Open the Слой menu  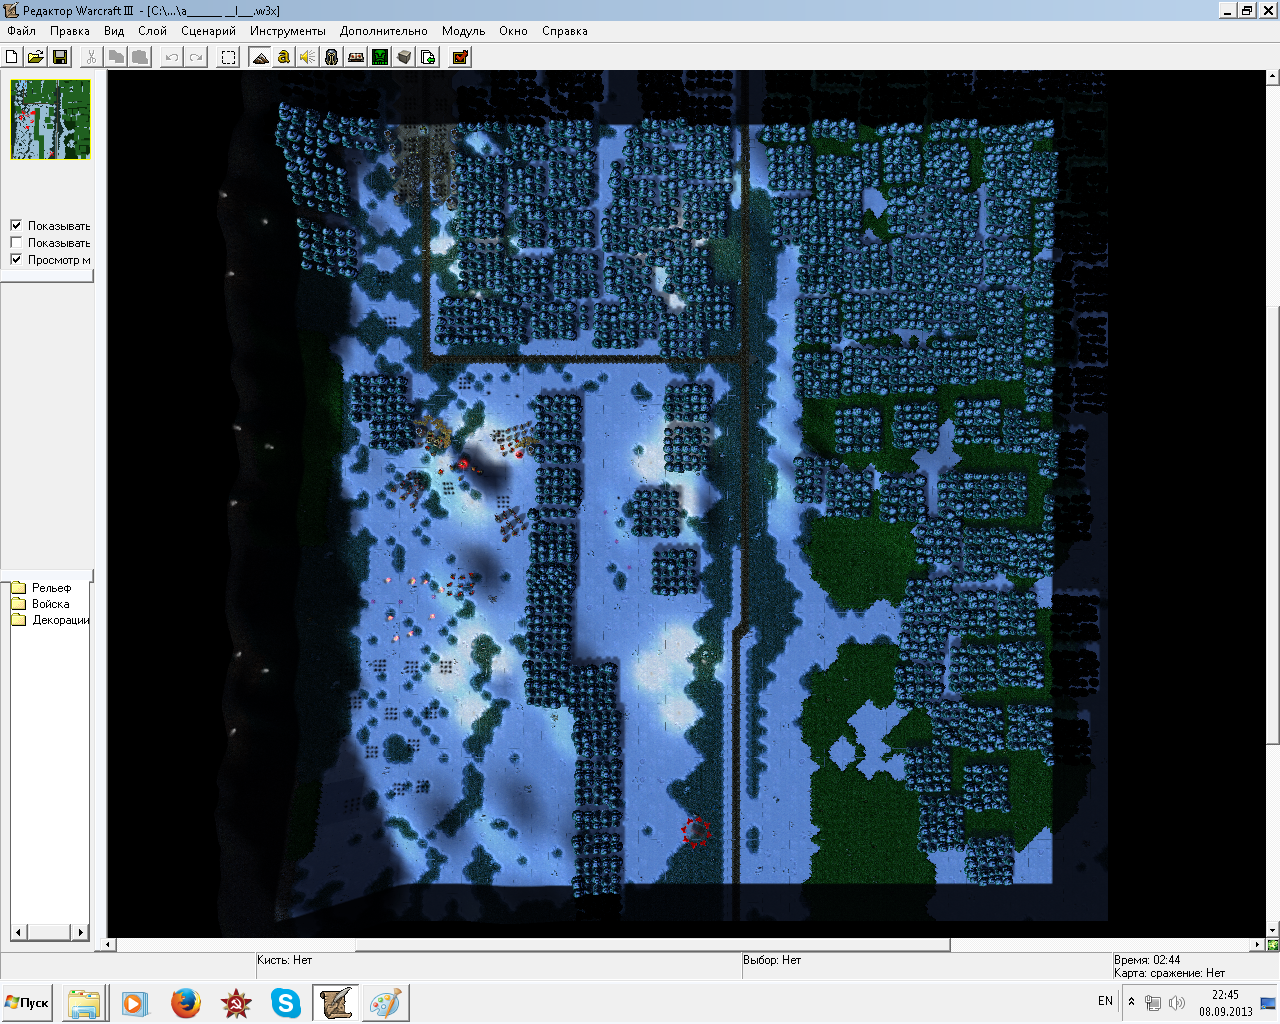pyautogui.click(x=152, y=31)
